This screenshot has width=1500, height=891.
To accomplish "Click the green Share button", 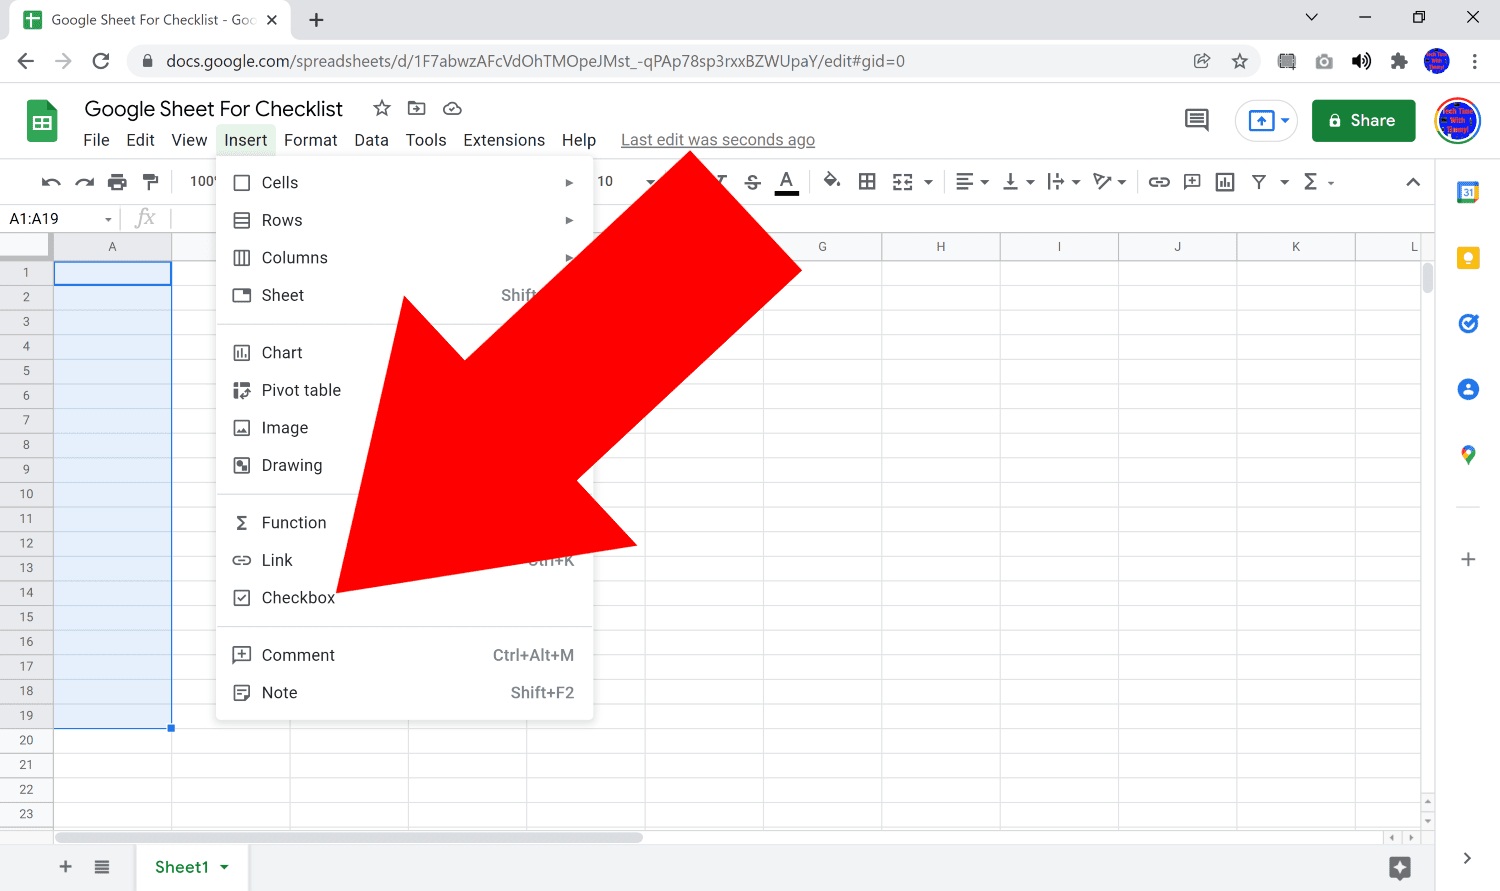I will (1362, 121).
